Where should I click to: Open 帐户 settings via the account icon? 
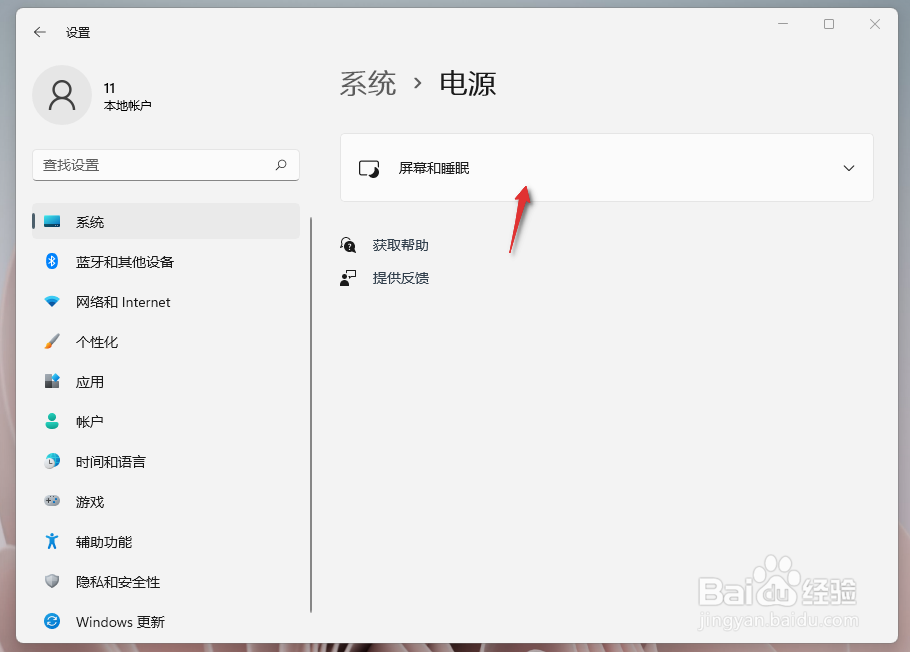(51, 421)
